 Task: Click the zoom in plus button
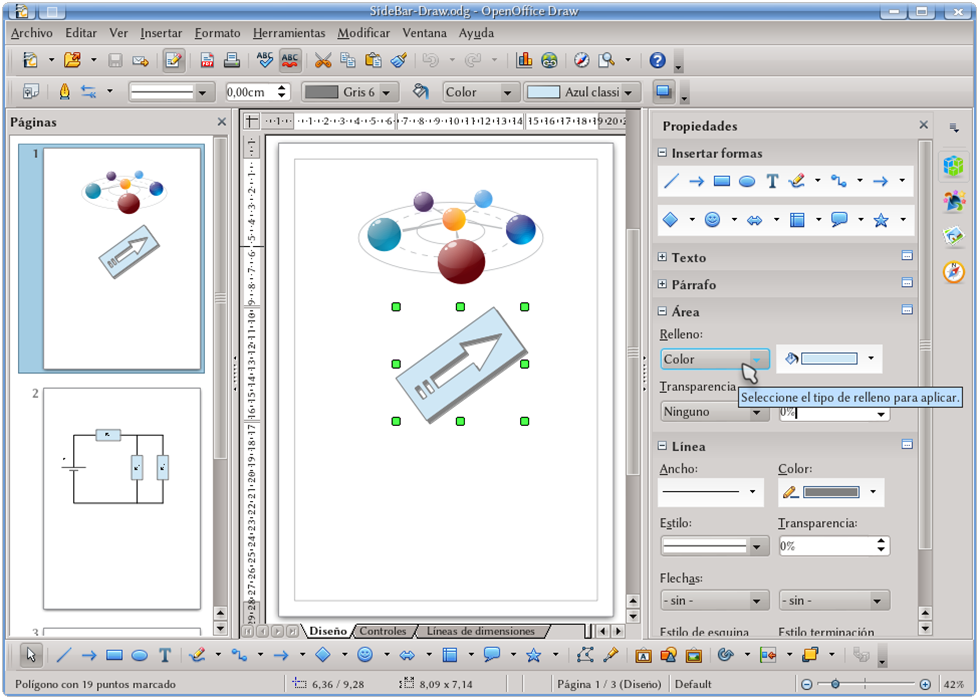pos(925,684)
